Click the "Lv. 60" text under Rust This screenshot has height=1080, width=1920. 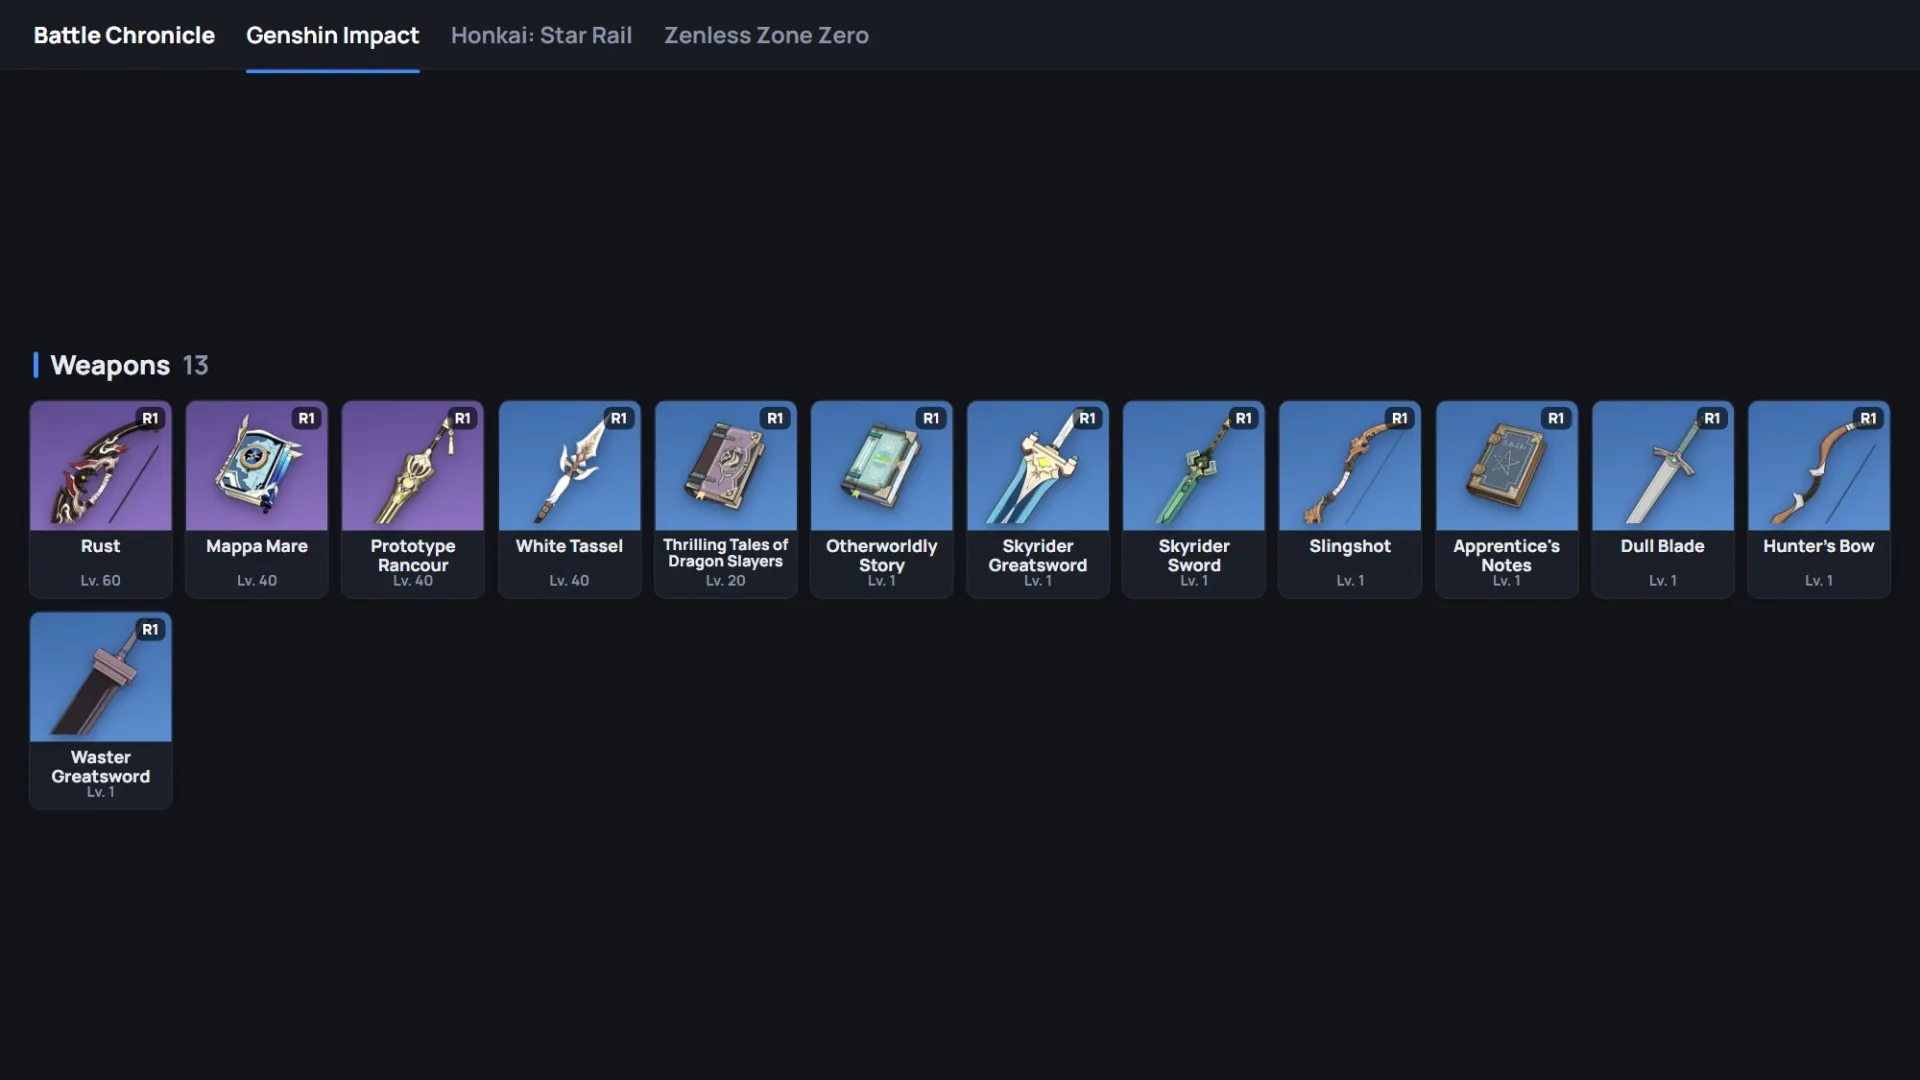pyautogui.click(x=100, y=580)
